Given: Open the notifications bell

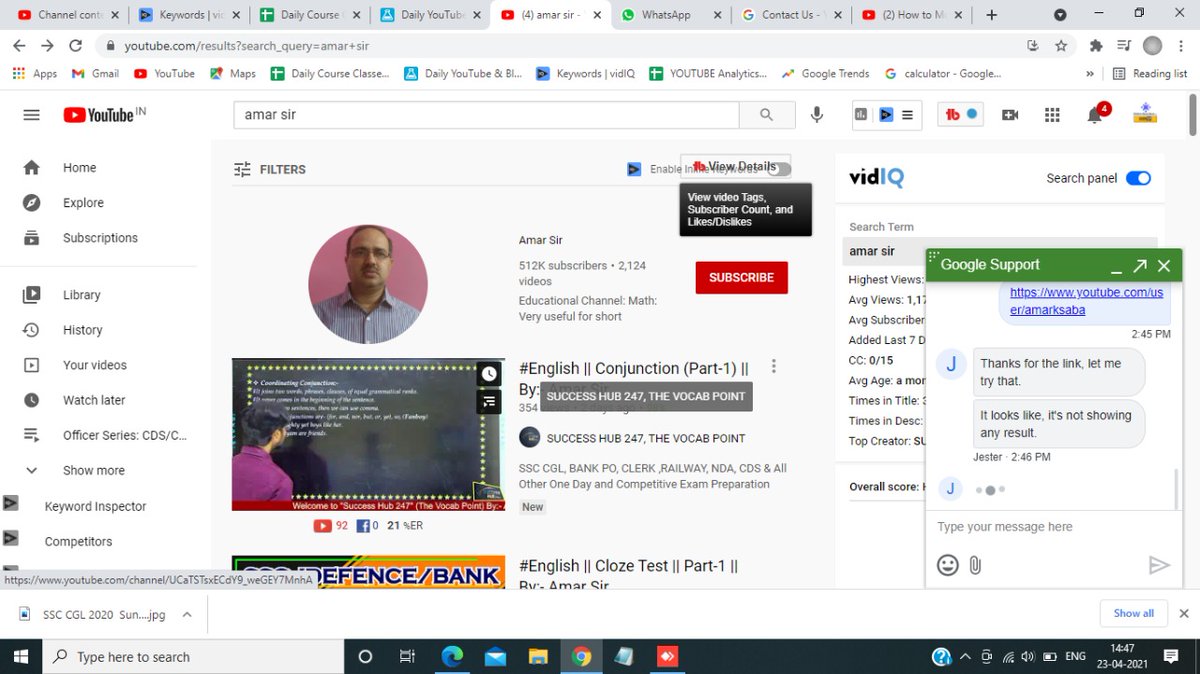Looking at the screenshot, I should (1095, 114).
